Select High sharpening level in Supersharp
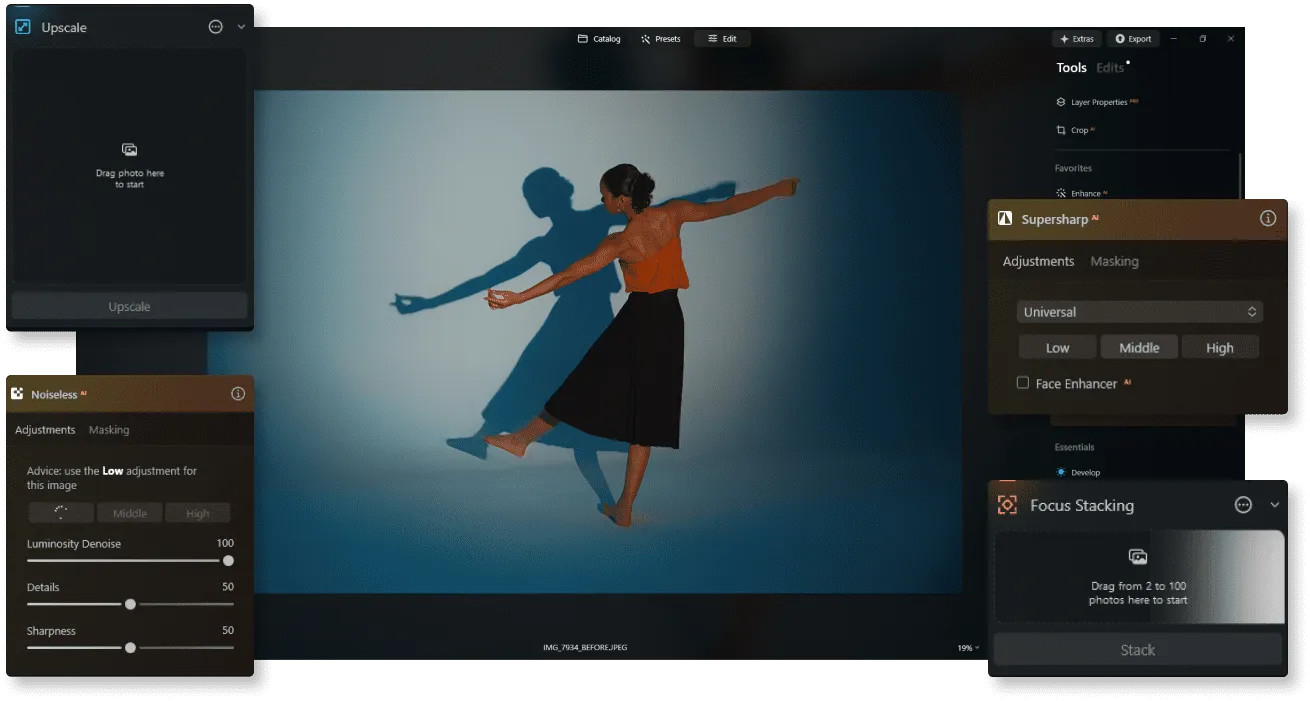Screen dimensions: 1310x701 (1219, 348)
